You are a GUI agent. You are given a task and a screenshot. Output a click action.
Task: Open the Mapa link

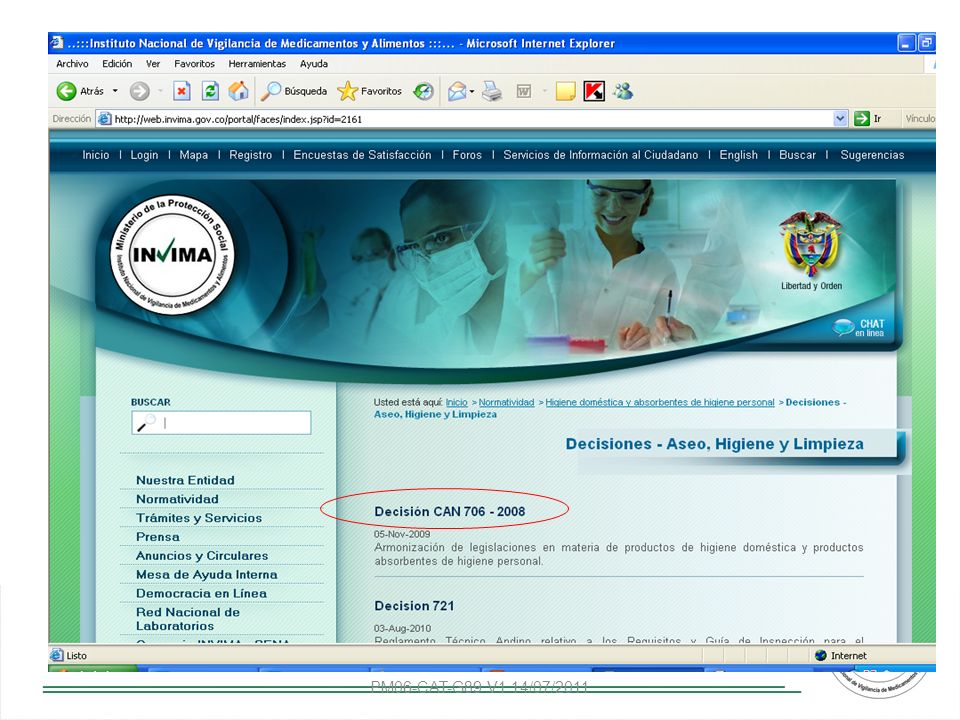193,155
